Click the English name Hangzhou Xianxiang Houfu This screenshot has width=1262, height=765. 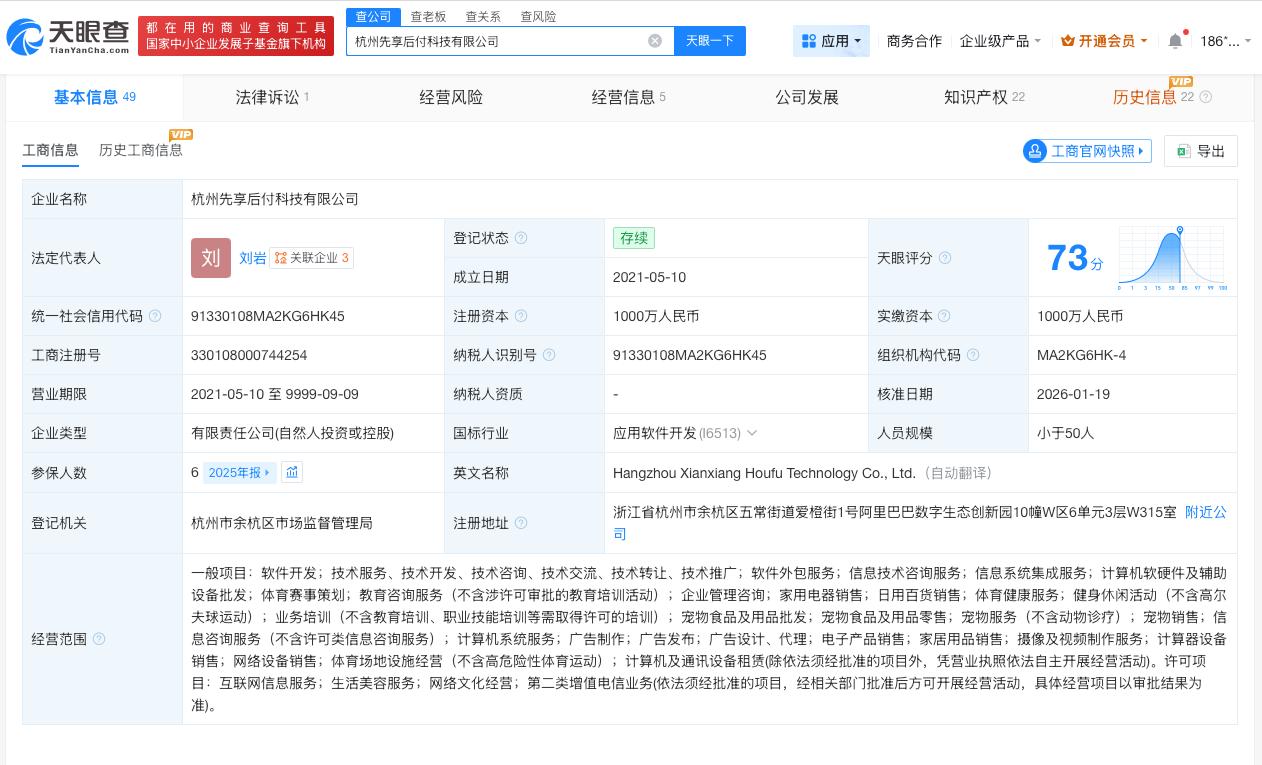point(764,473)
